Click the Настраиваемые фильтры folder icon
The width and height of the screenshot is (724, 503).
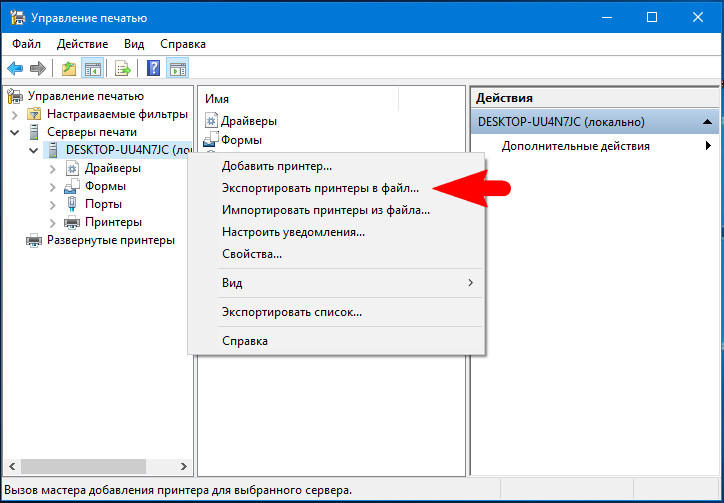[x=34, y=114]
